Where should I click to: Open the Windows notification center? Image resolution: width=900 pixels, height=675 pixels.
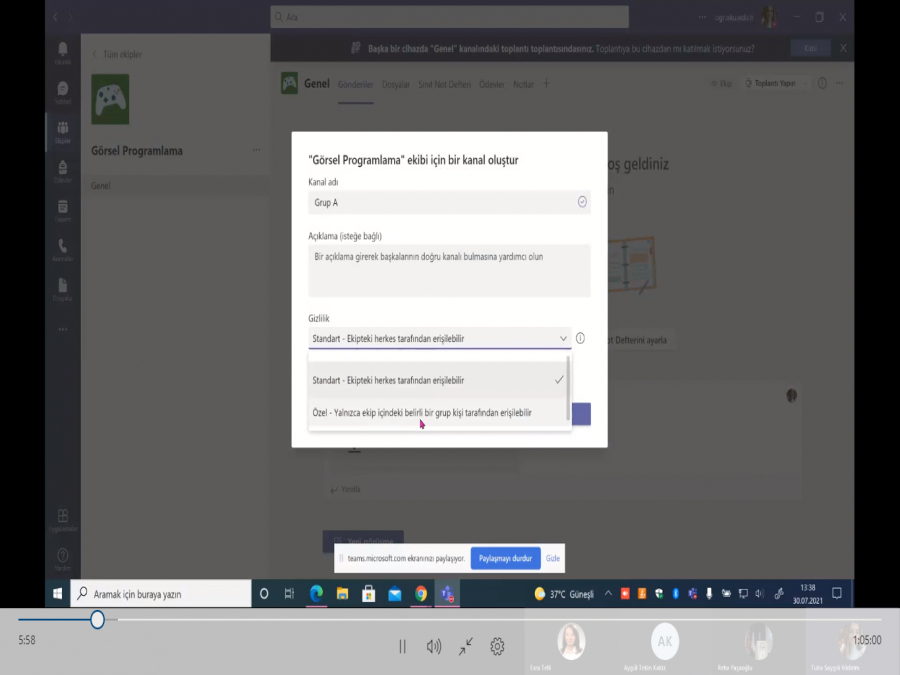tap(837, 593)
